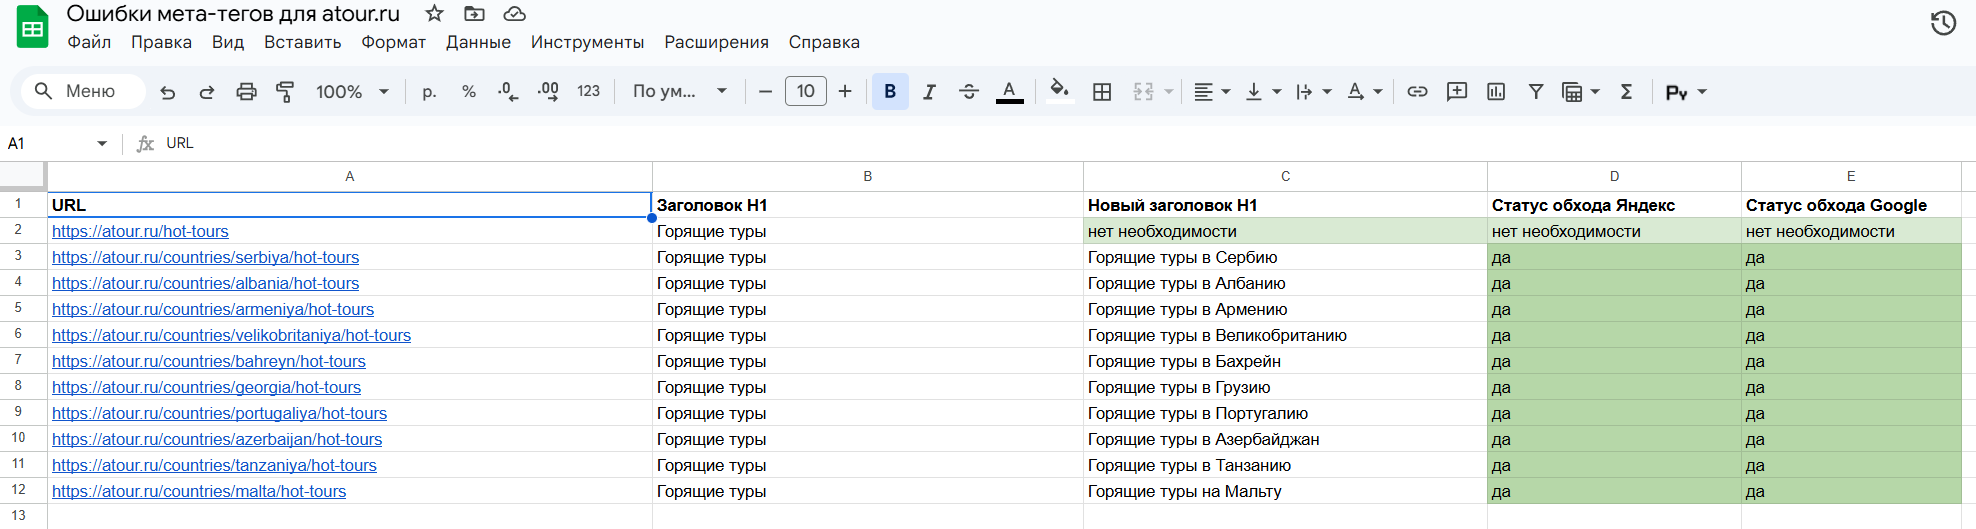Open vertical align dropdown
Viewport: 1976px width, 529px height.
pyautogui.click(x=1263, y=92)
